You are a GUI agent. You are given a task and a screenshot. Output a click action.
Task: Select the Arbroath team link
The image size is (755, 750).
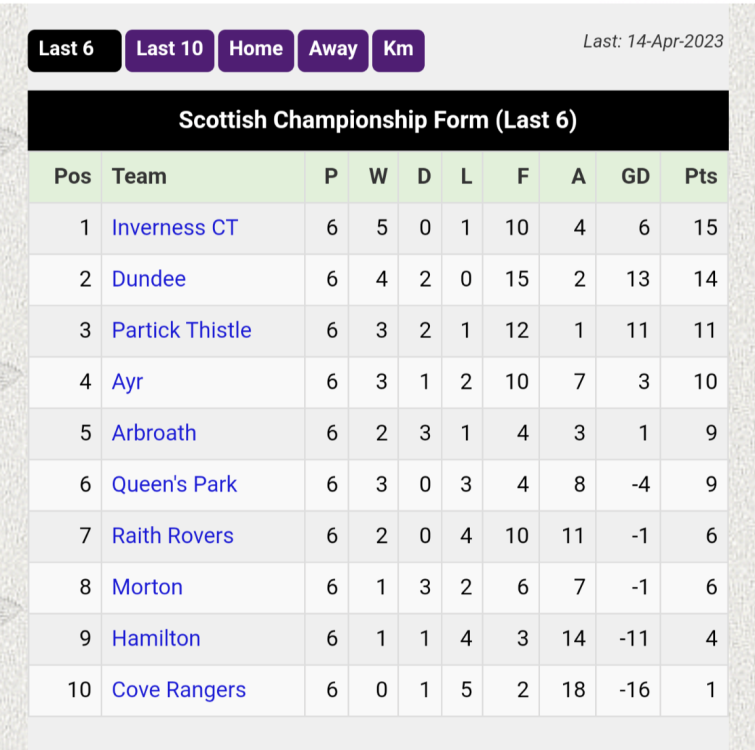pos(154,433)
